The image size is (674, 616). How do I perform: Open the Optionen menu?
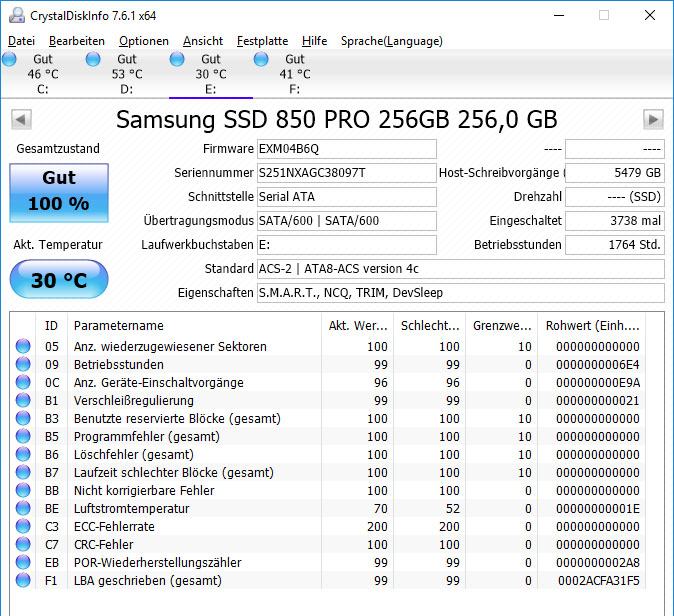(144, 41)
